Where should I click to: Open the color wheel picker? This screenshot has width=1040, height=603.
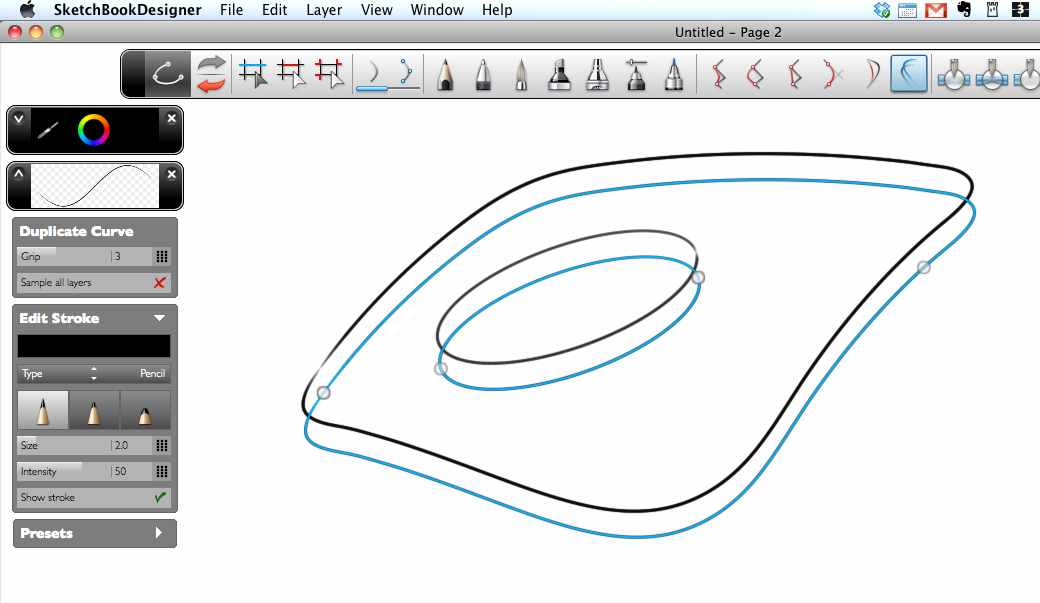[x=94, y=129]
